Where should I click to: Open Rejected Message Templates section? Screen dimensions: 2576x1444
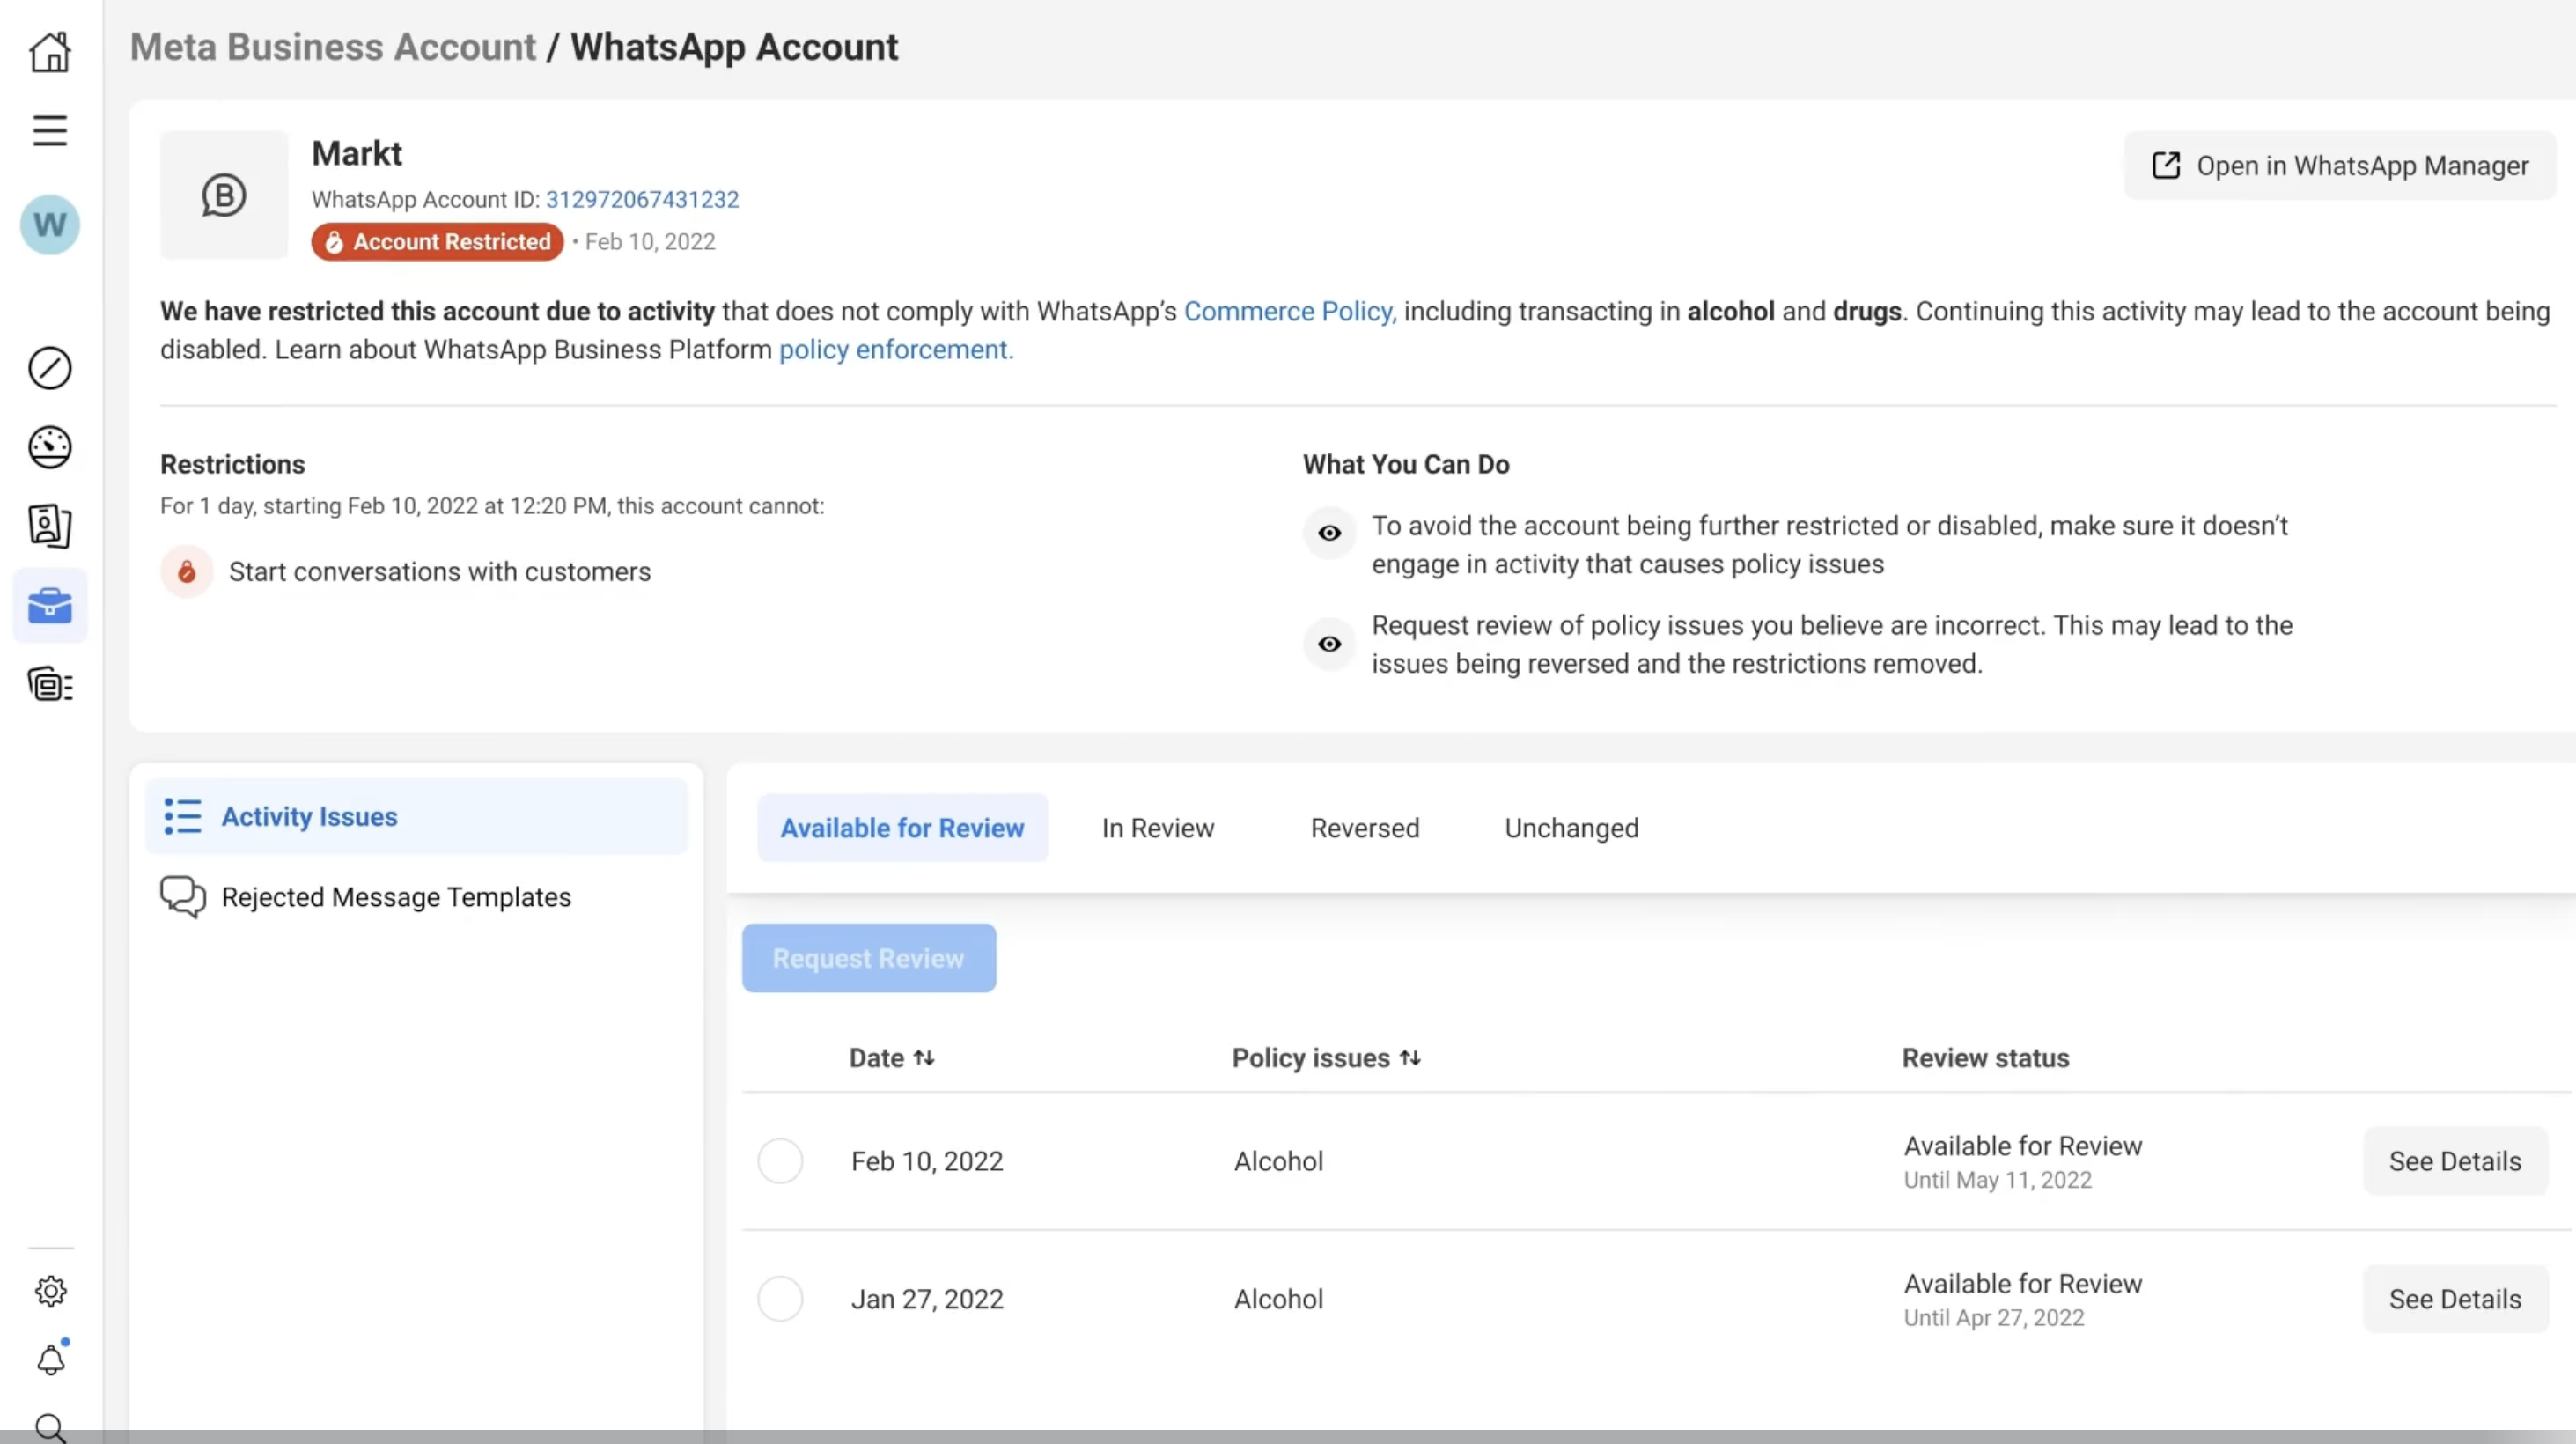click(416, 897)
